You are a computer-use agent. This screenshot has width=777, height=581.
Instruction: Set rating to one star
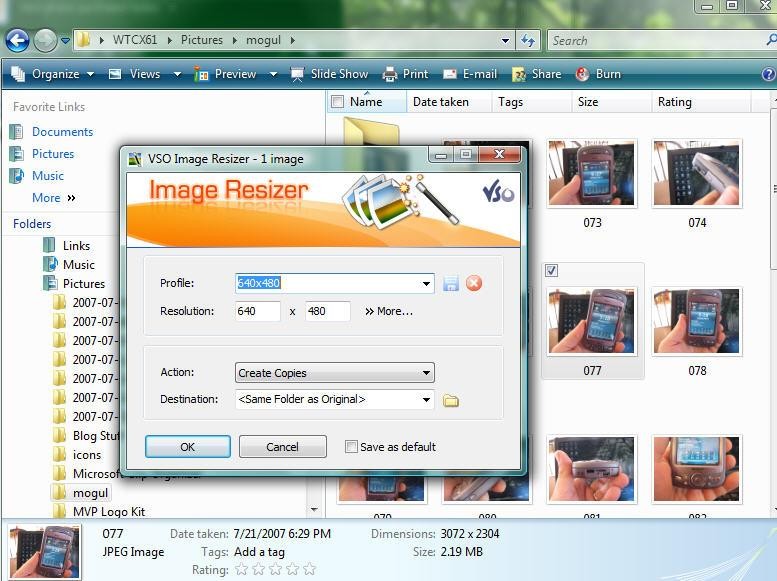tap(241, 569)
